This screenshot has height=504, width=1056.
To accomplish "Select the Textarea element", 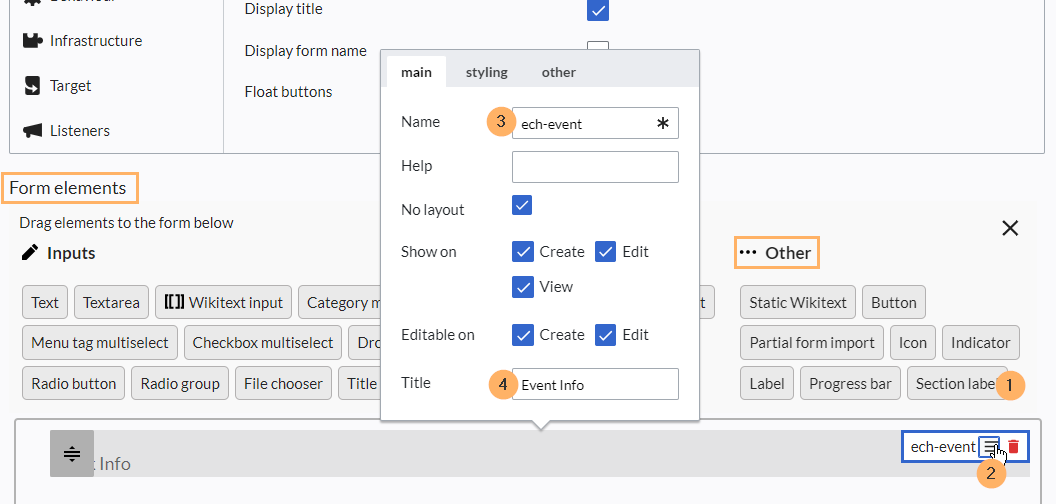I will click(111, 303).
